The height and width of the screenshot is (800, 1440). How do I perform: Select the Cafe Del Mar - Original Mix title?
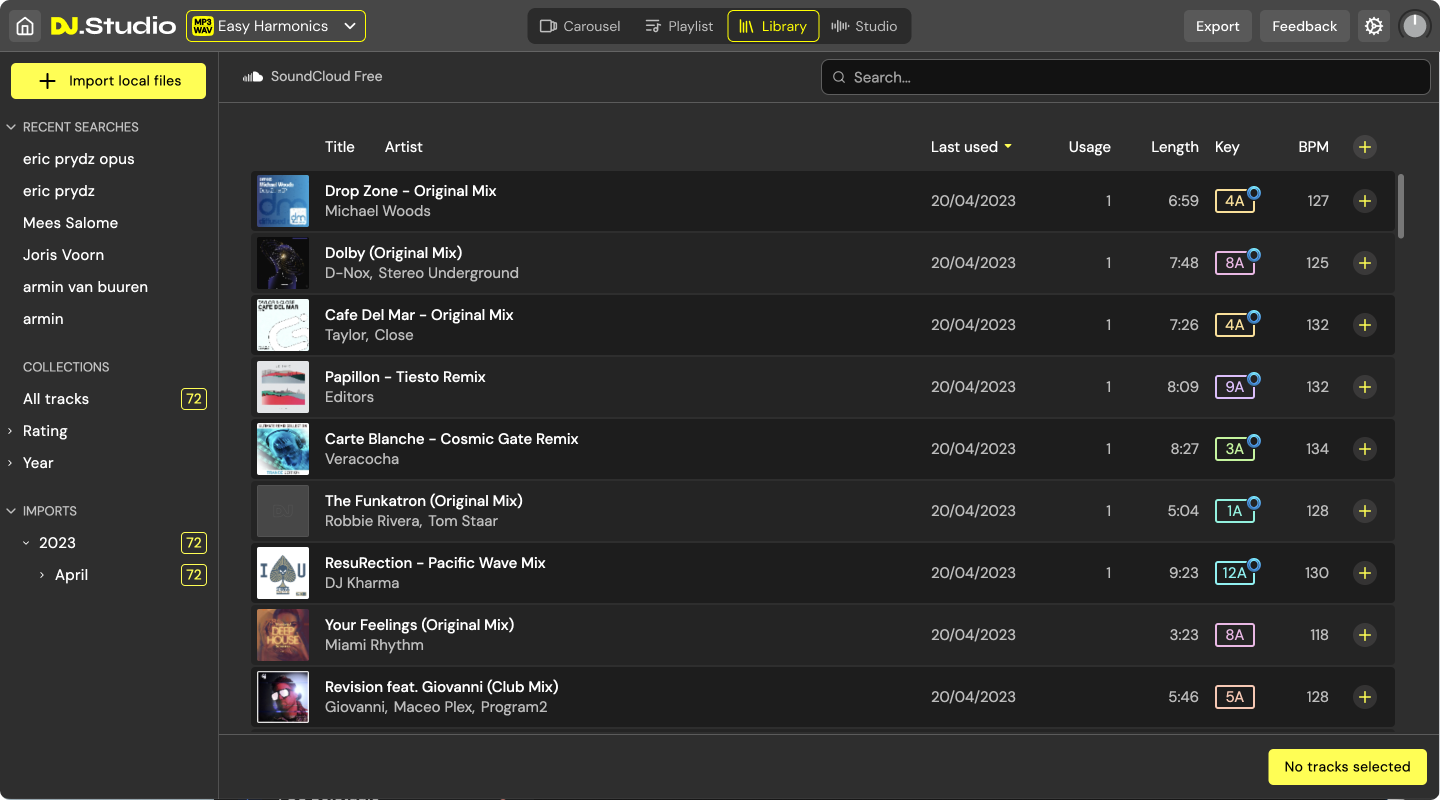(x=419, y=315)
